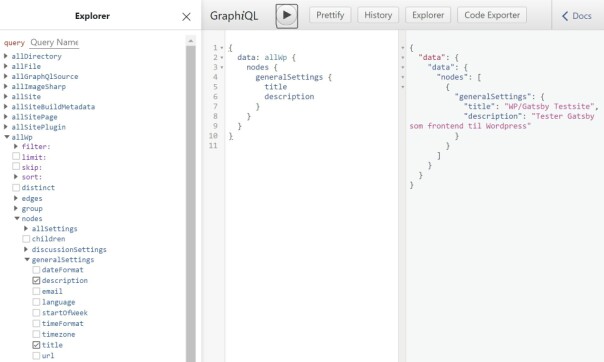Open query History
Screen dimensions: 604x362
pos(378,15)
